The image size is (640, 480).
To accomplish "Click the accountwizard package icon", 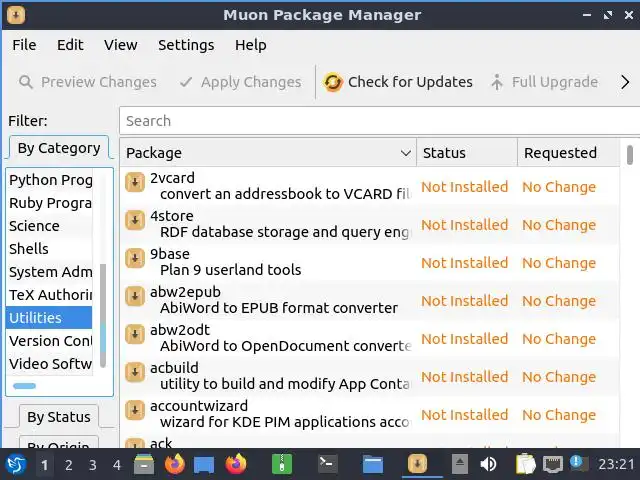I will (135, 411).
